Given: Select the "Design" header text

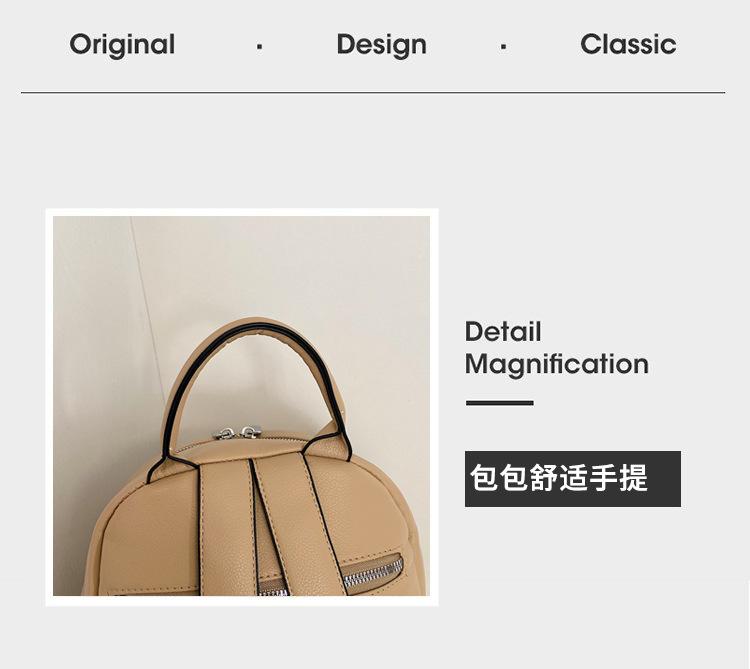Looking at the screenshot, I should tap(381, 45).
